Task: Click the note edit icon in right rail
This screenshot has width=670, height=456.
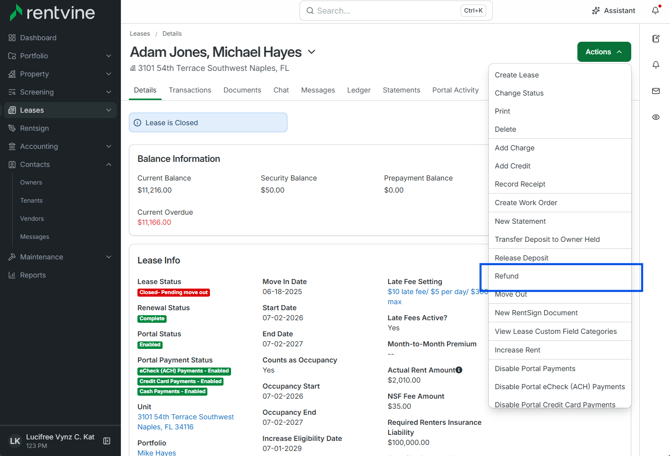Action: pos(656,39)
